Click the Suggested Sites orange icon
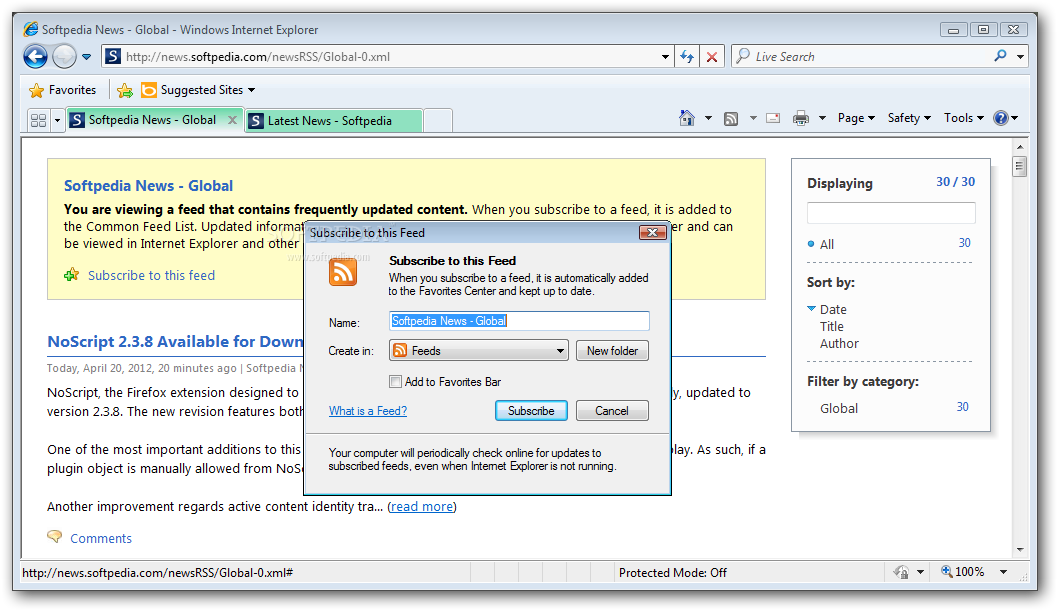Viewport: 1058px width, 611px height. (x=148, y=90)
